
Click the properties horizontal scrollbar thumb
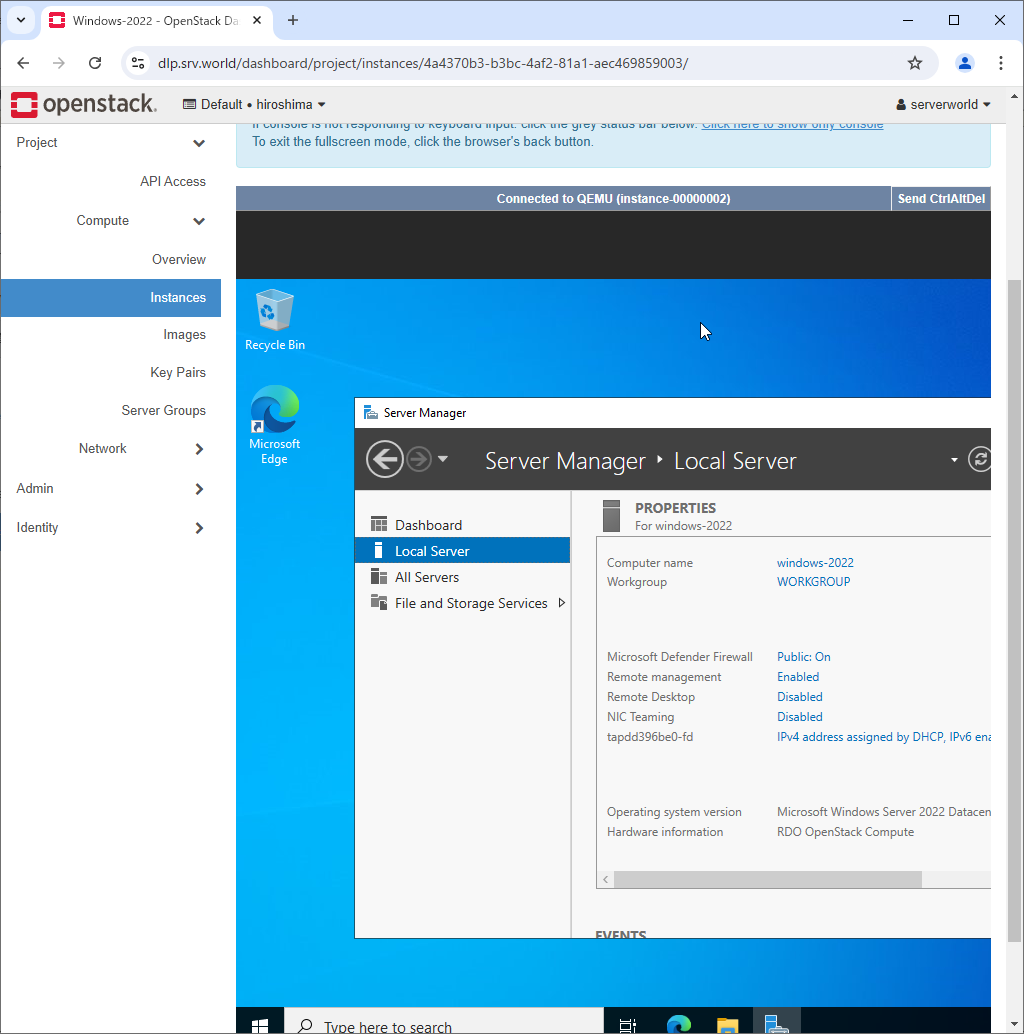(768, 879)
